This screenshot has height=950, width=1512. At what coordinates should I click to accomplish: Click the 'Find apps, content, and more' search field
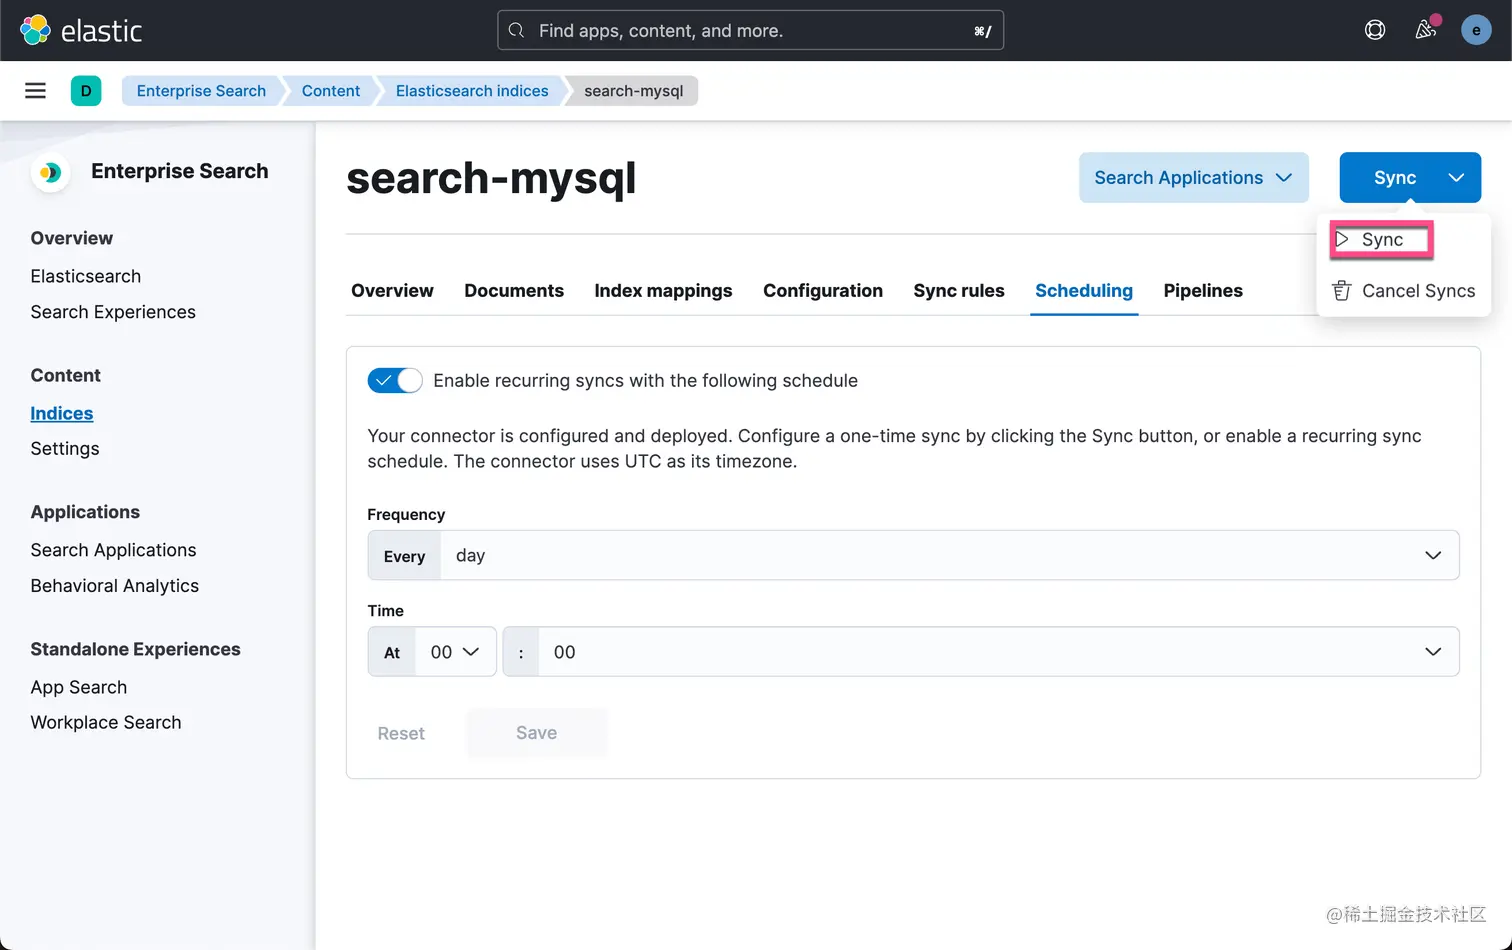[751, 30]
